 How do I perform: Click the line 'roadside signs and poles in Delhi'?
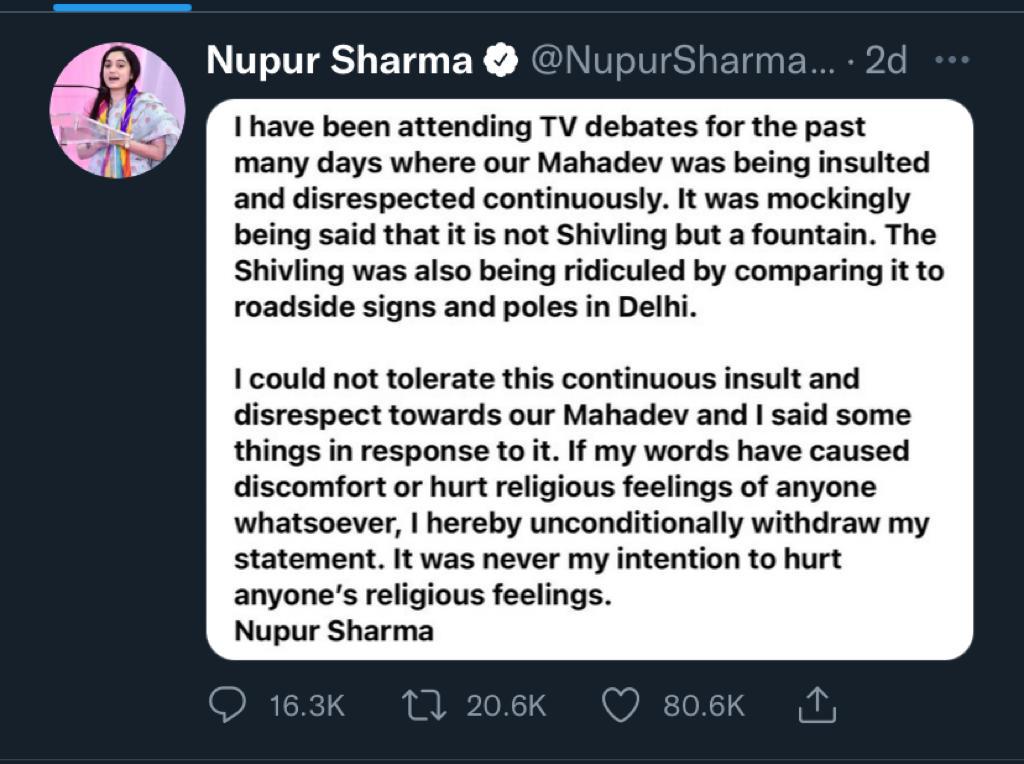463,307
